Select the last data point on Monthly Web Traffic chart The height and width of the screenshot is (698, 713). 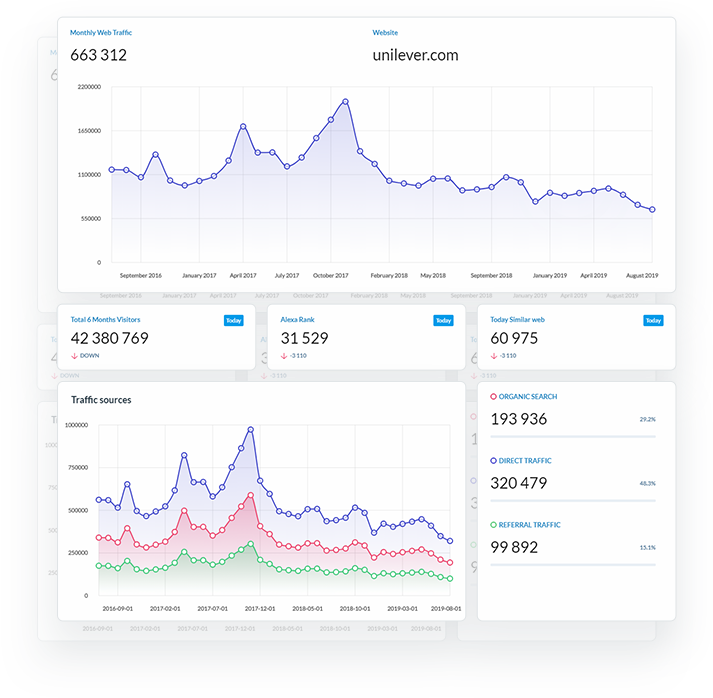652,210
